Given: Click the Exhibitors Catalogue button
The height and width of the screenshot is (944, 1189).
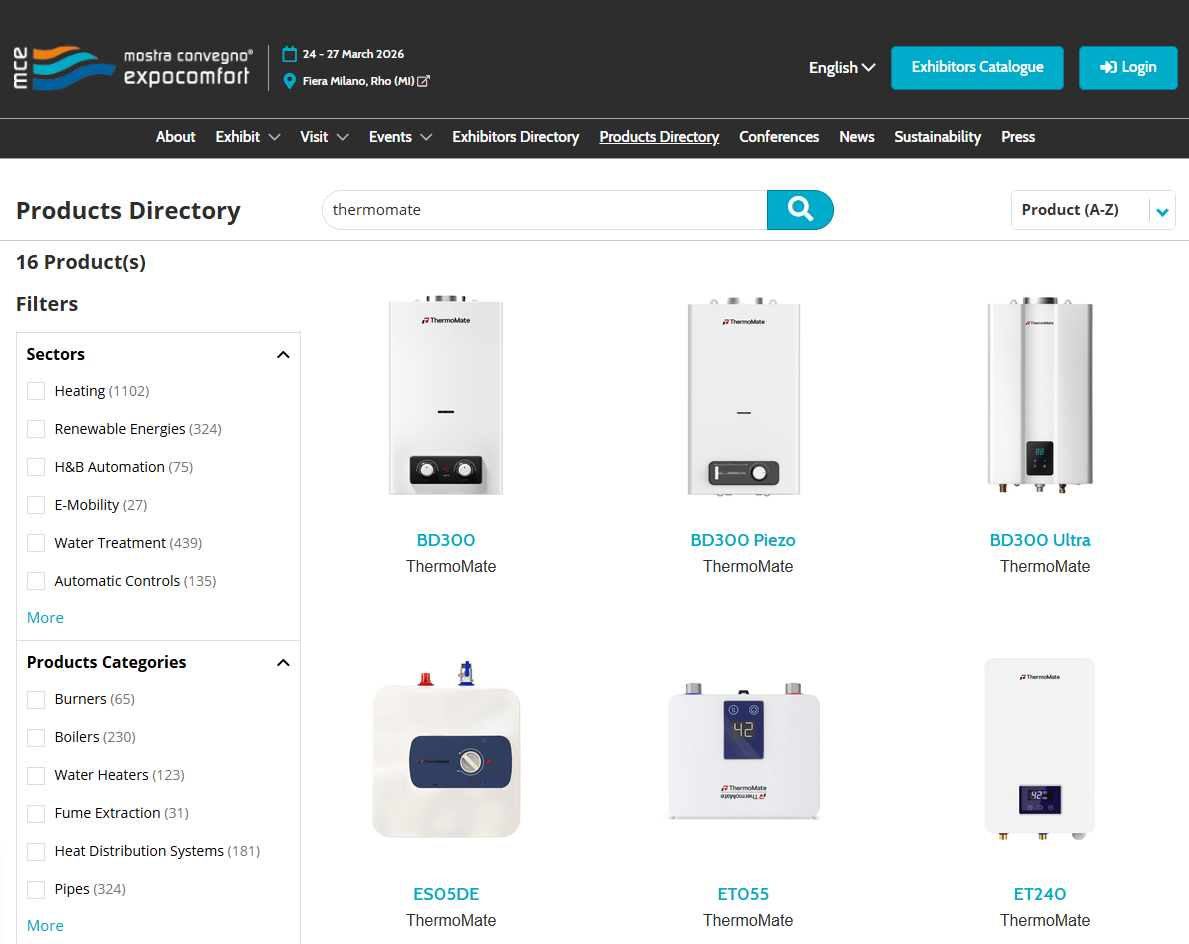Looking at the screenshot, I should click(976, 67).
